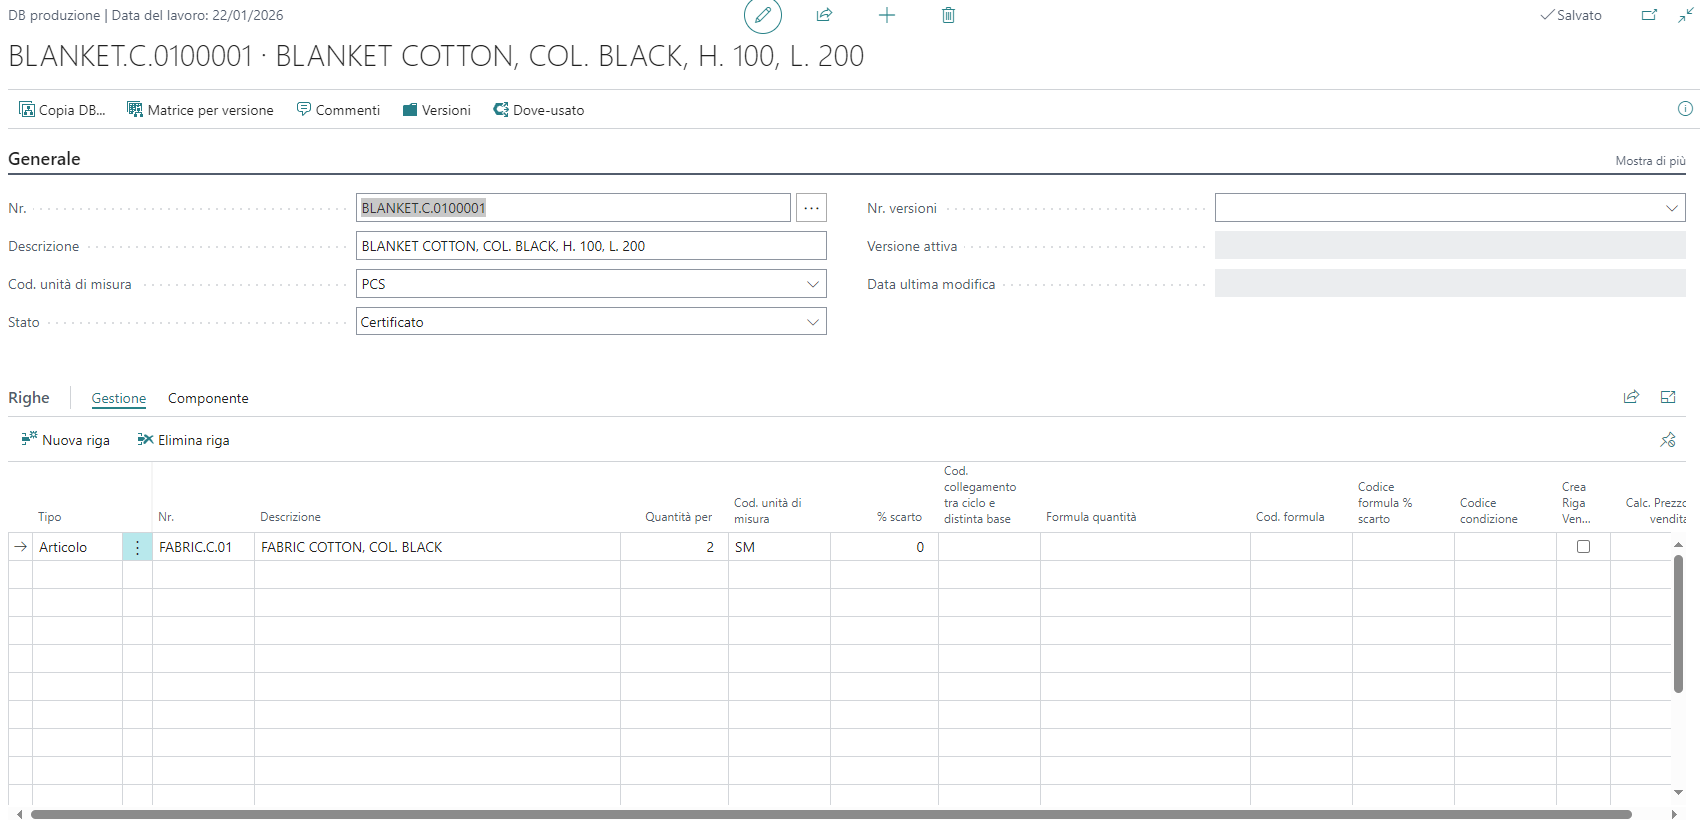1700x820 pixels.
Task: Open page in new window icon
Action: tap(1649, 15)
